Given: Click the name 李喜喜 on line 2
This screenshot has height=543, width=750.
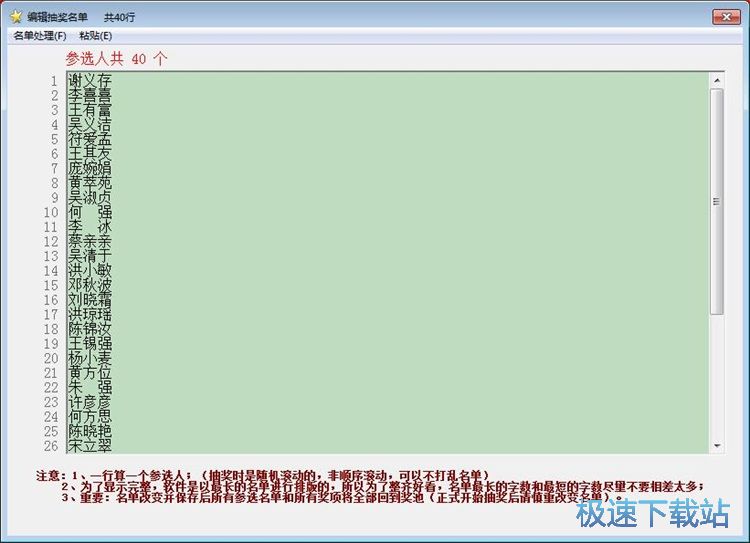Looking at the screenshot, I should pyautogui.click(x=90, y=95).
